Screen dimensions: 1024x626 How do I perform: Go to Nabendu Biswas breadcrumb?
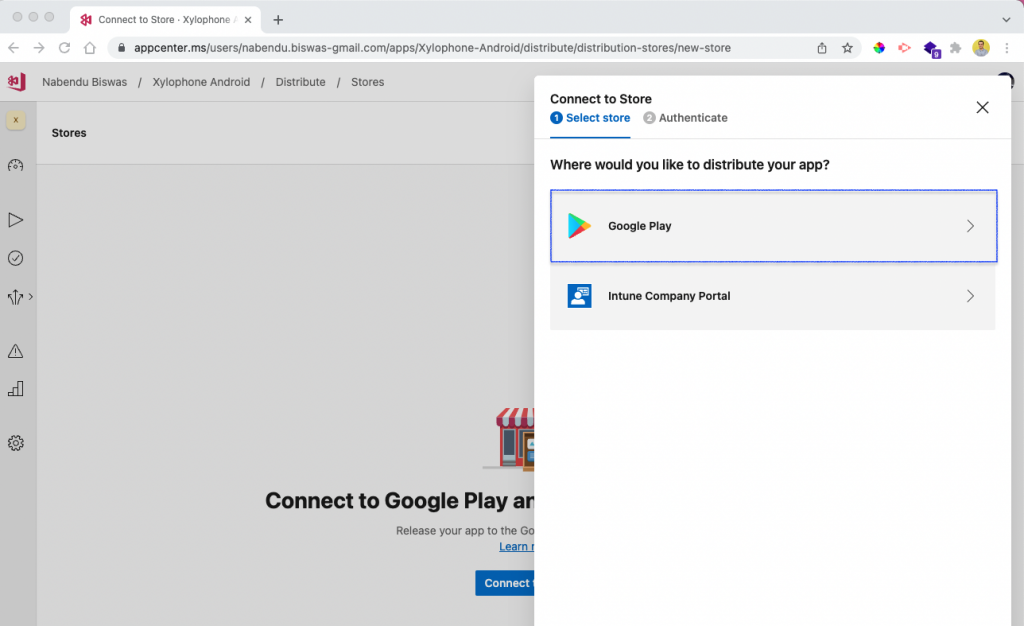pyautogui.click(x=85, y=82)
